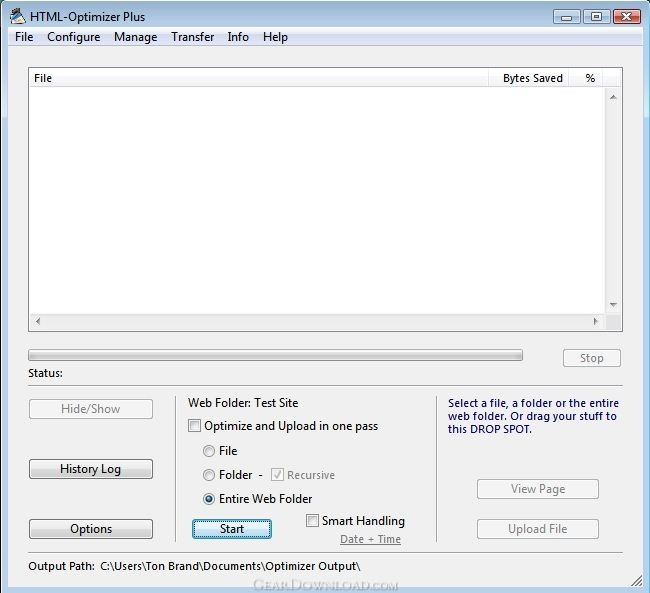This screenshot has height=593, width=650.
Task: Click the Start button
Action: (232, 529)
